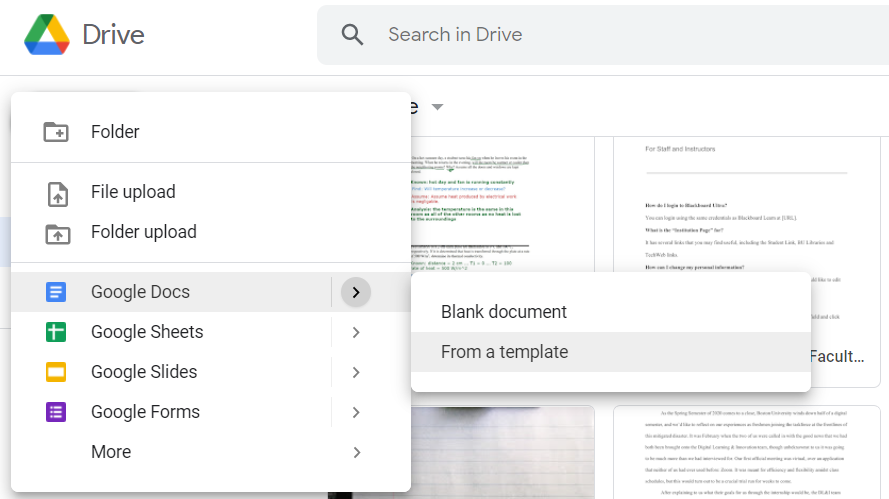Choose Blank document
889x499 pixels.
[x=611, y=312]
